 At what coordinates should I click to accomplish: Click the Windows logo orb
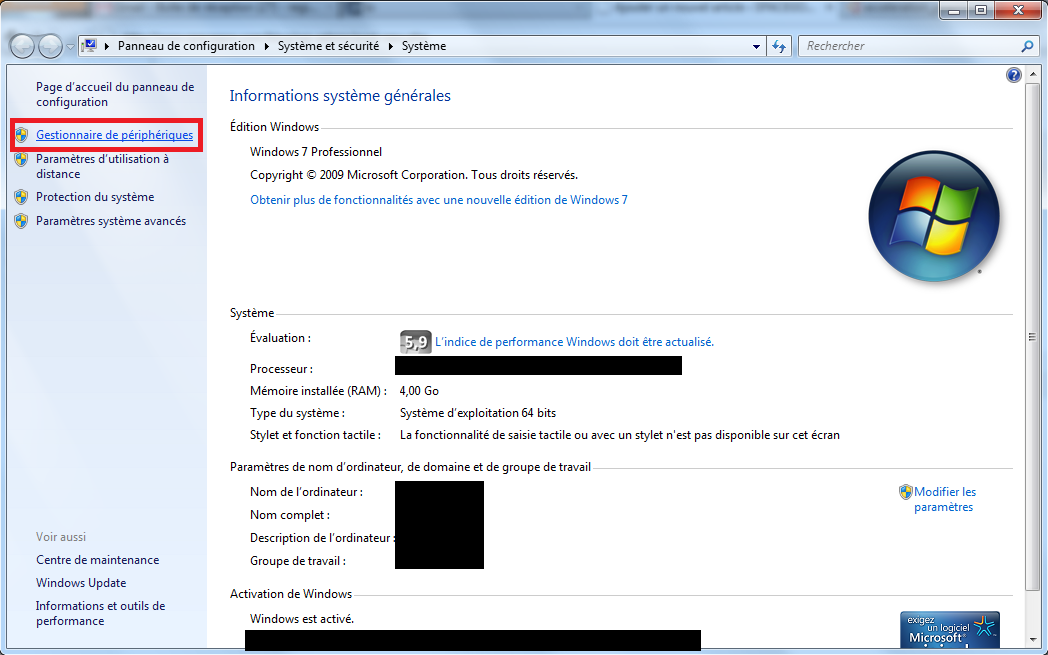click(934, 216)
